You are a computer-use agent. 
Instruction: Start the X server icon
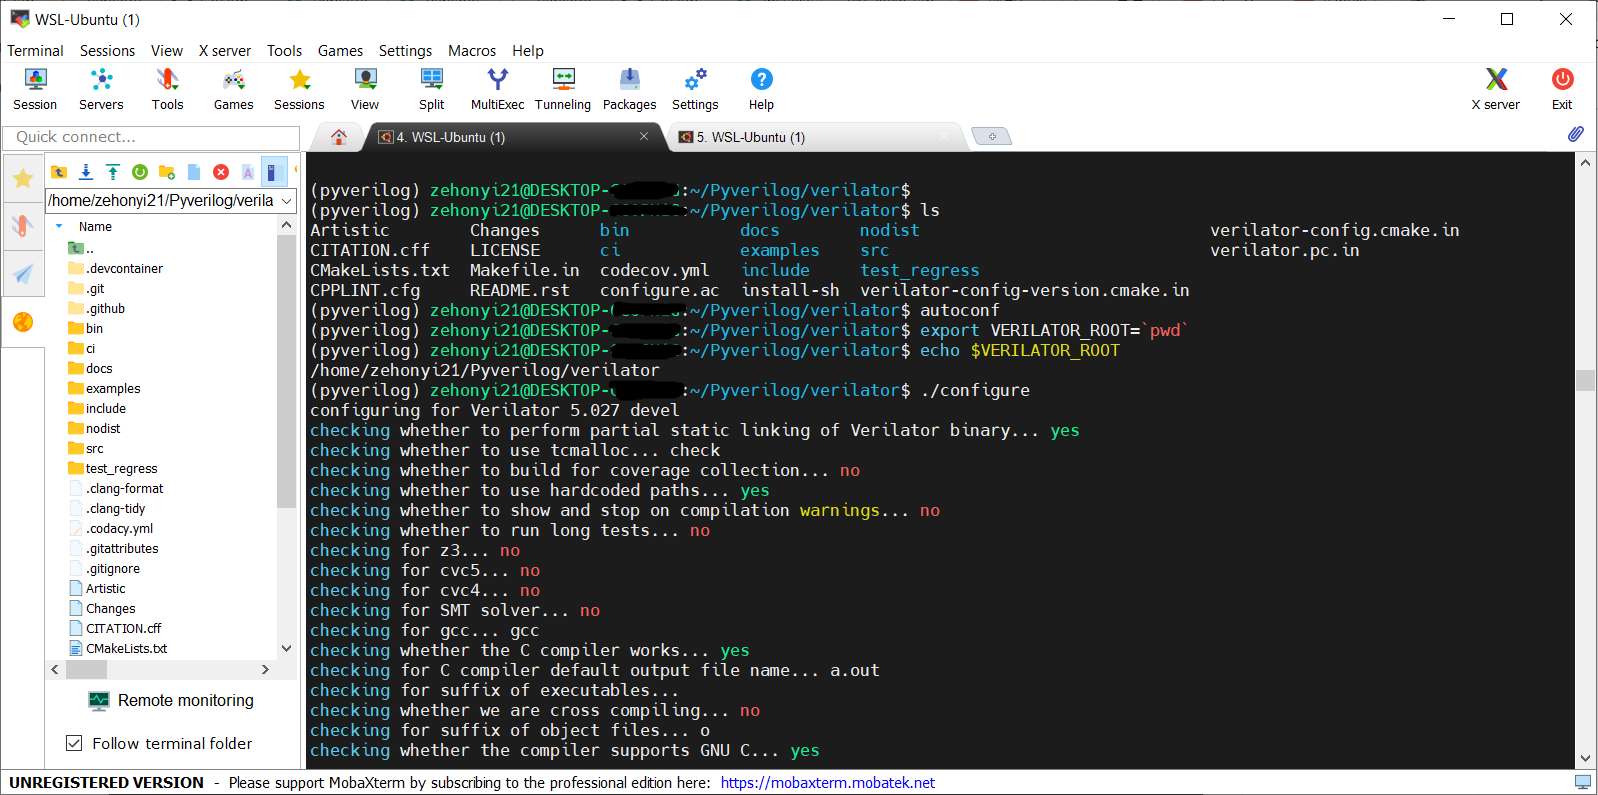point(1495,89)
